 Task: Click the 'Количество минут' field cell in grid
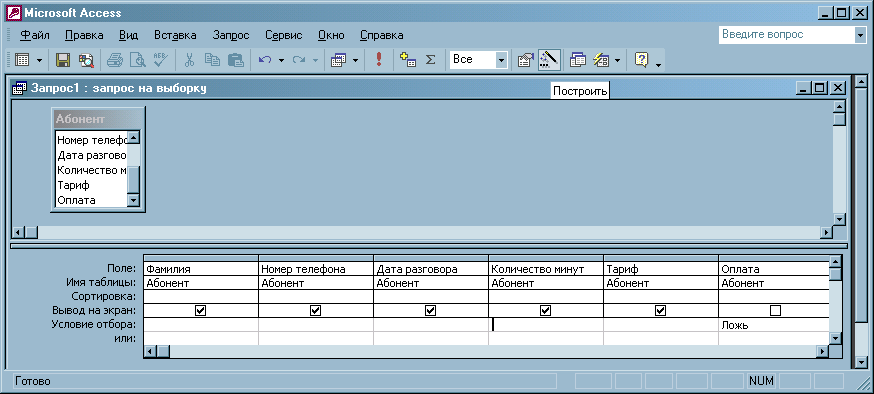pos(546,269)
